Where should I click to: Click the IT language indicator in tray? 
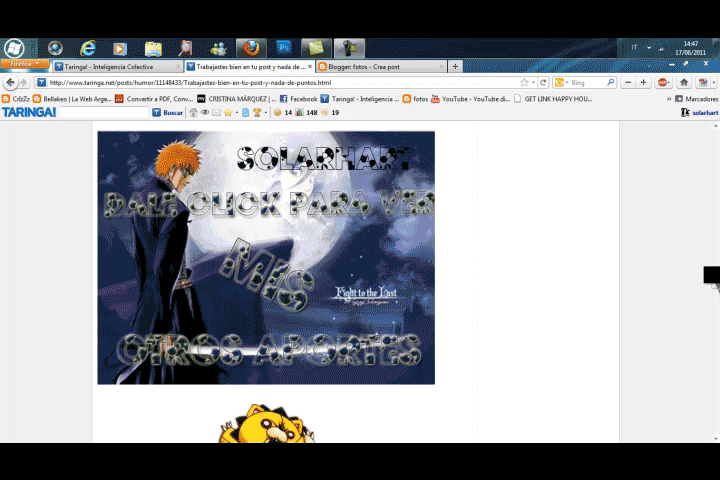pyautogui.click(x=634, y=47)
